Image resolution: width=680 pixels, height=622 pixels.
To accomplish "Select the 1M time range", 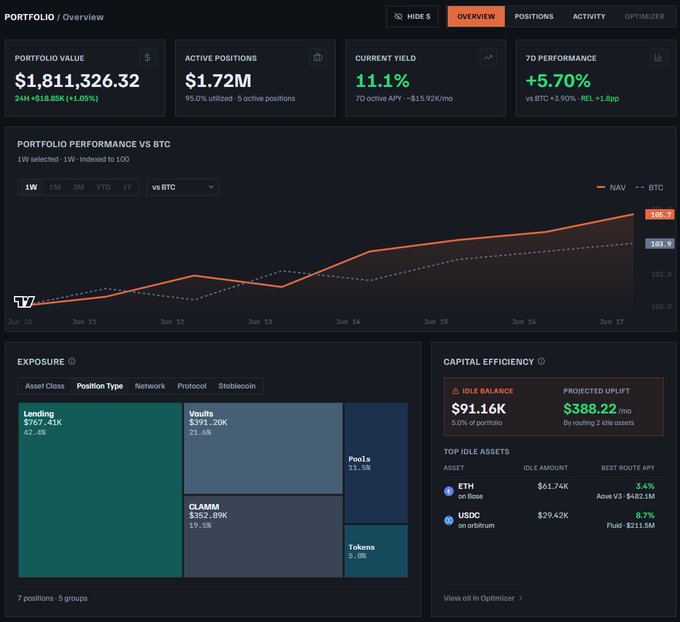I will [55, 187].
